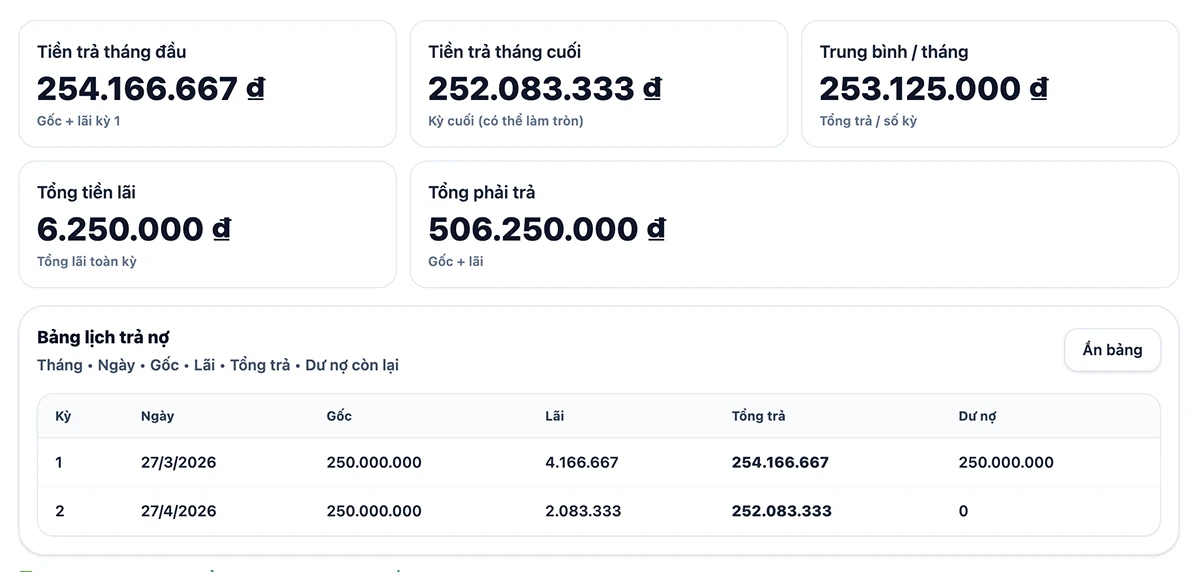This screenshot has width=1200, height=572.
Task: Click the "Dư nợ" column header
Action: click(x=977, y=416)
